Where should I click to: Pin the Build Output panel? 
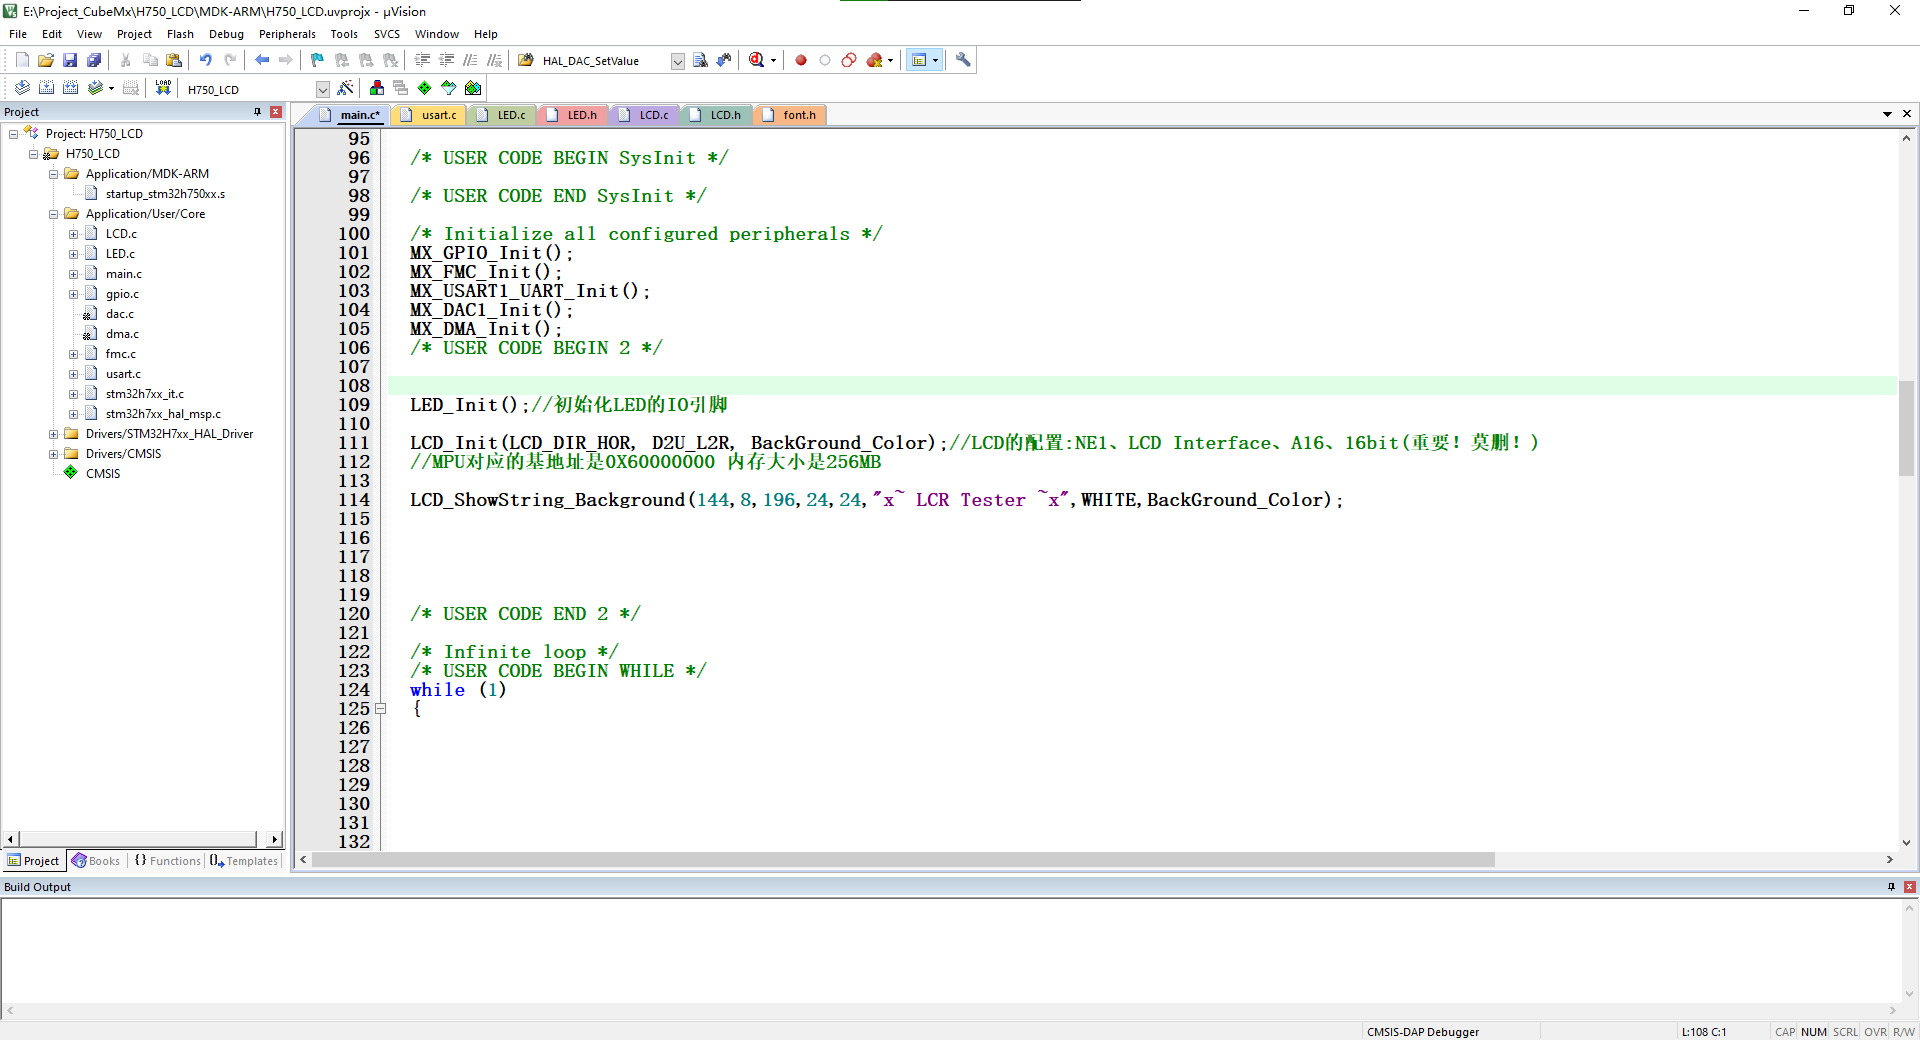pos(1891,887)
